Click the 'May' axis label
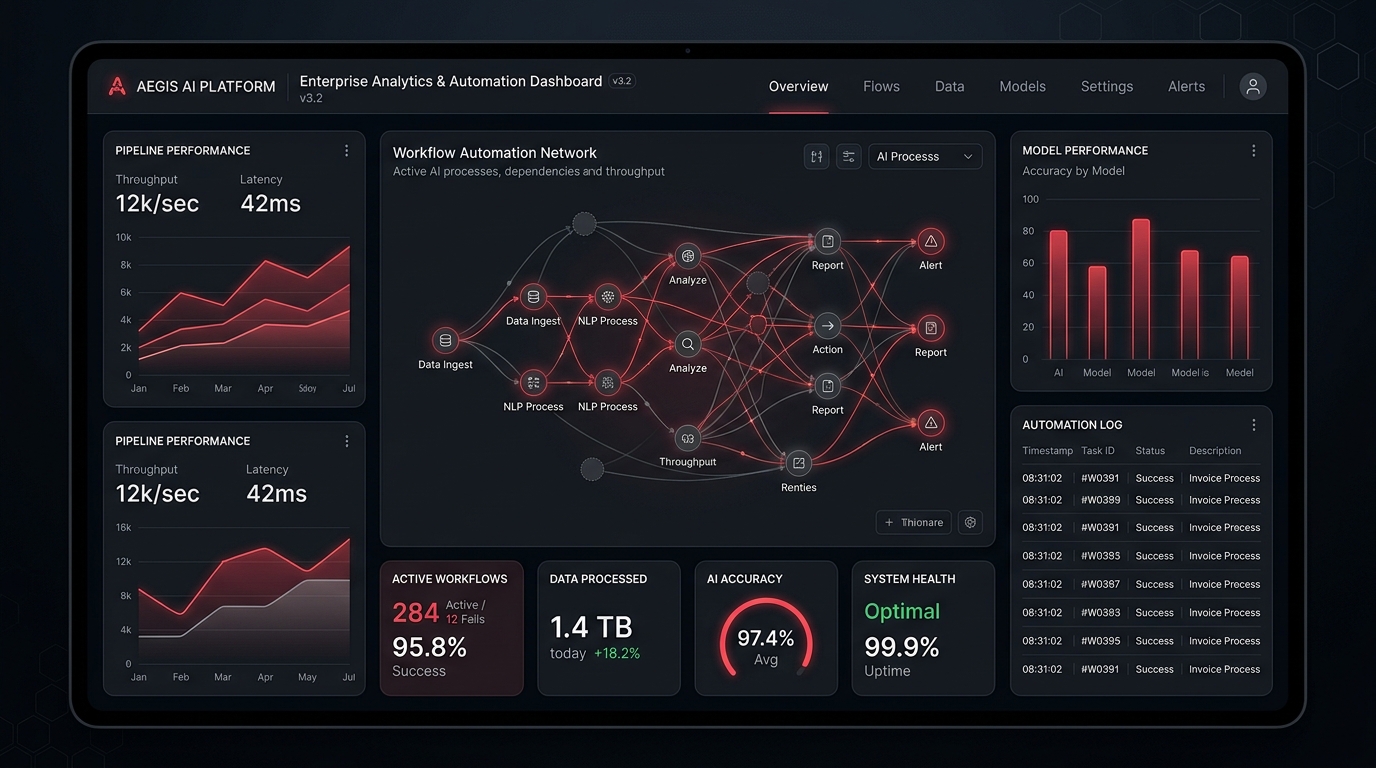Viewport: 1376px width, 768px height. (307, 677)
